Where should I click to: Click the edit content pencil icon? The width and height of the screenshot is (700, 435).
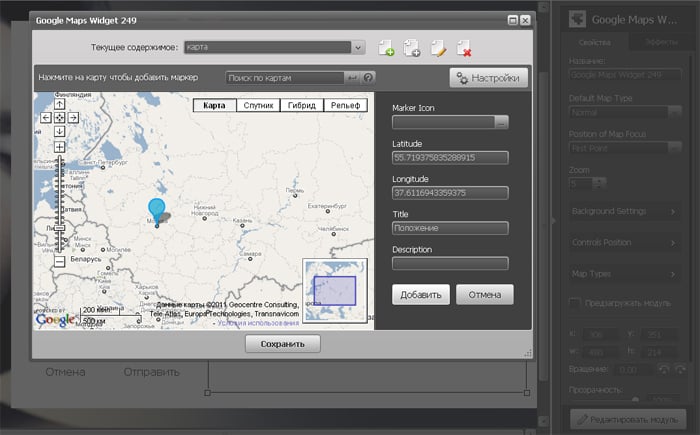tap(437, 47)
